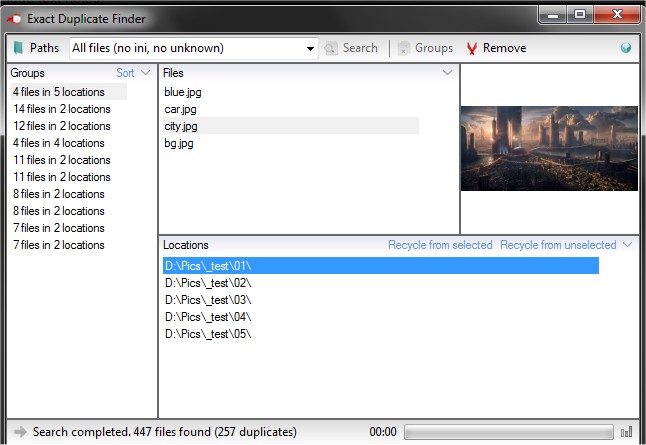Click the Remove toolbar label
The width and height of the screenshot is (646, 445).
tap(504, 48)
